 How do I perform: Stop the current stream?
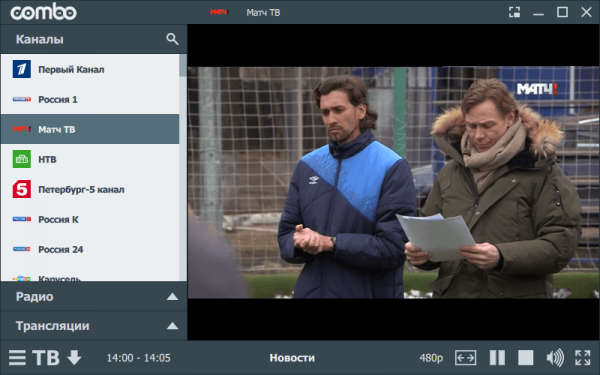(x=525, y=358)
